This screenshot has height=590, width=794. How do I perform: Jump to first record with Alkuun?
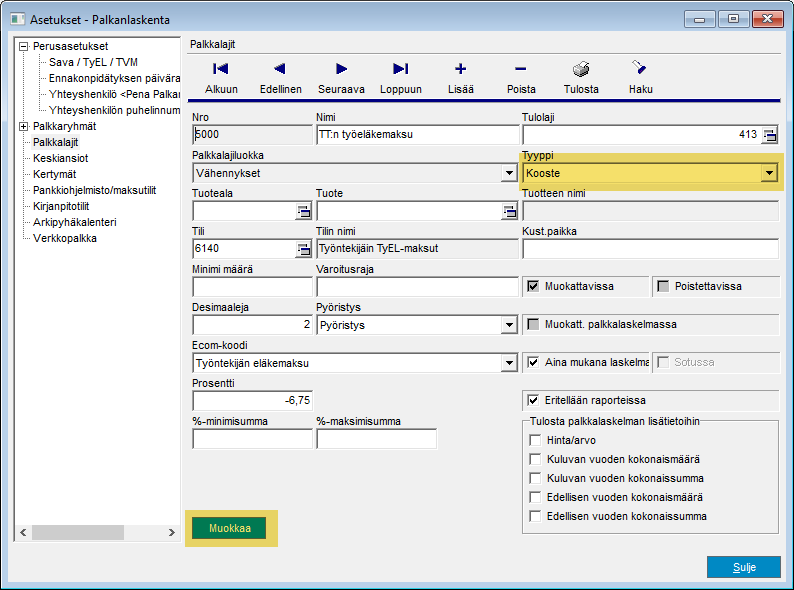(221, 77)
